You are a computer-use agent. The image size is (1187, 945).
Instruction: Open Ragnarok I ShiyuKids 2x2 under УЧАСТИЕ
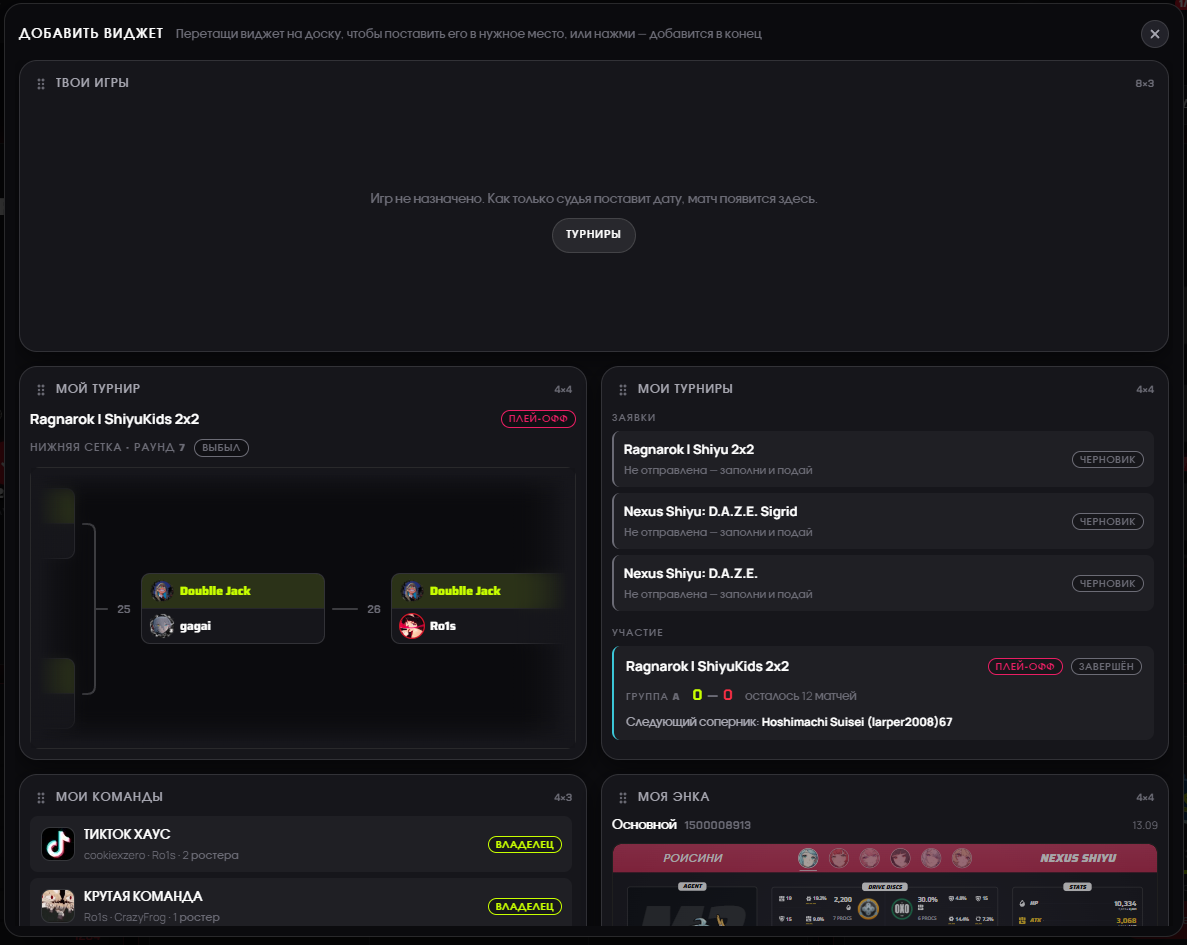tap(883, 693)
